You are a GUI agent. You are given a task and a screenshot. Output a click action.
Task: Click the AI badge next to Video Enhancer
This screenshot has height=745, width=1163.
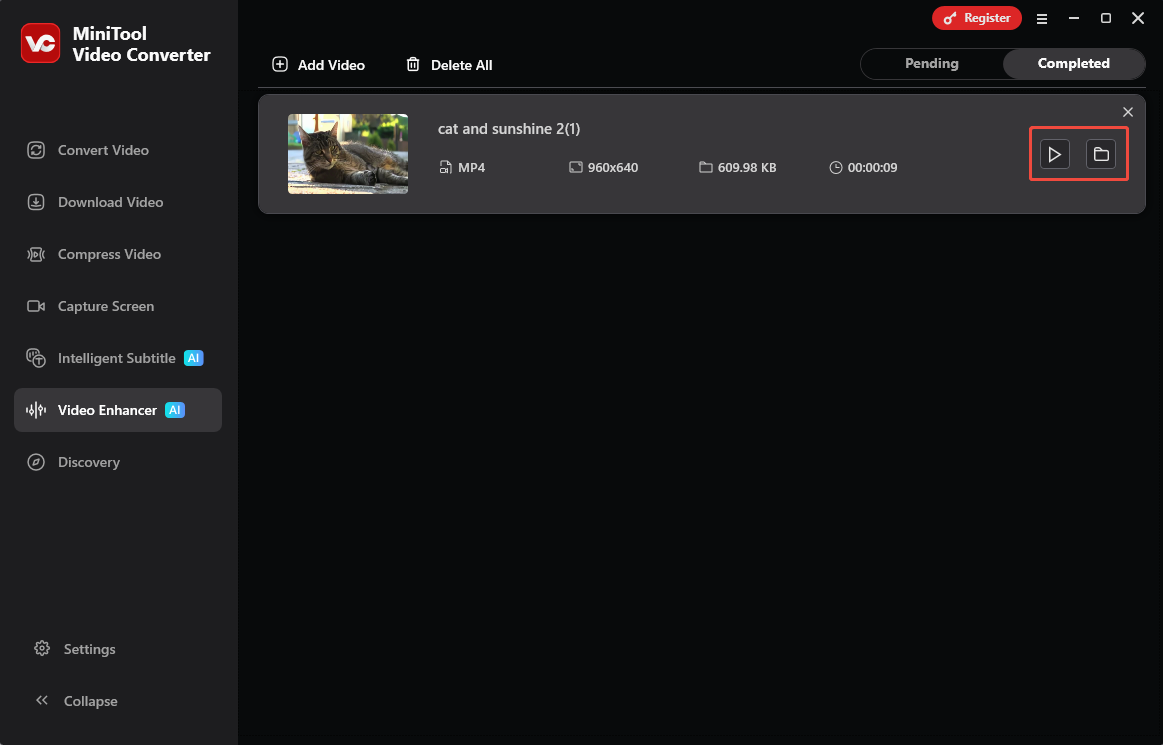click(x=175, y=410)
